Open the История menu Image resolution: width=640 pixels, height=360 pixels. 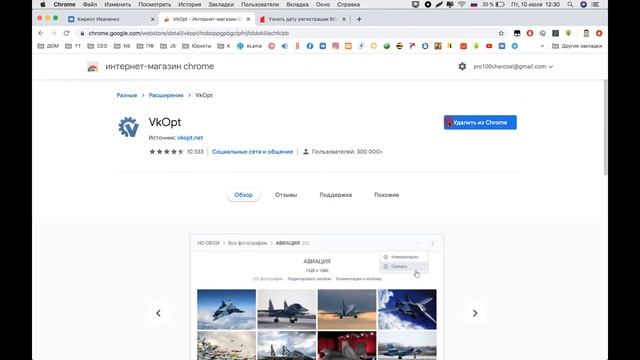click(x=189, y=4)
